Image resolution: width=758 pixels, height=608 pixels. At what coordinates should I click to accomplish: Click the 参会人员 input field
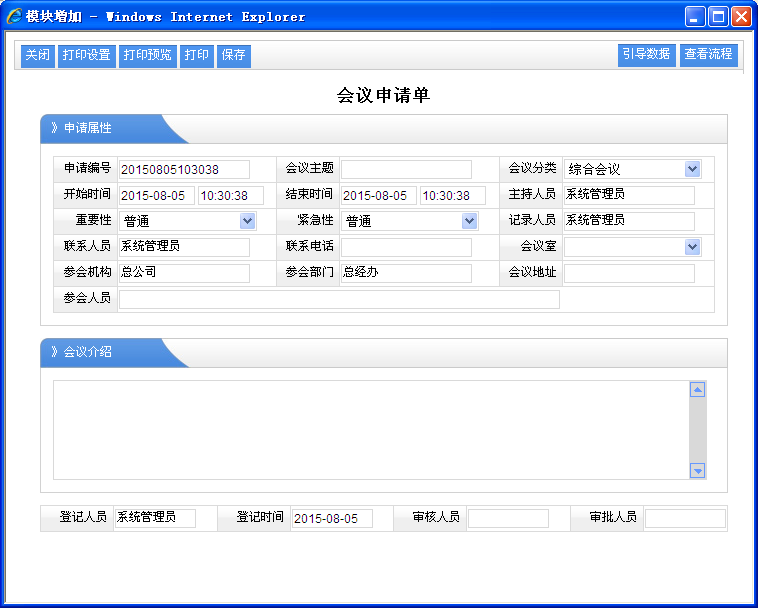339,299
